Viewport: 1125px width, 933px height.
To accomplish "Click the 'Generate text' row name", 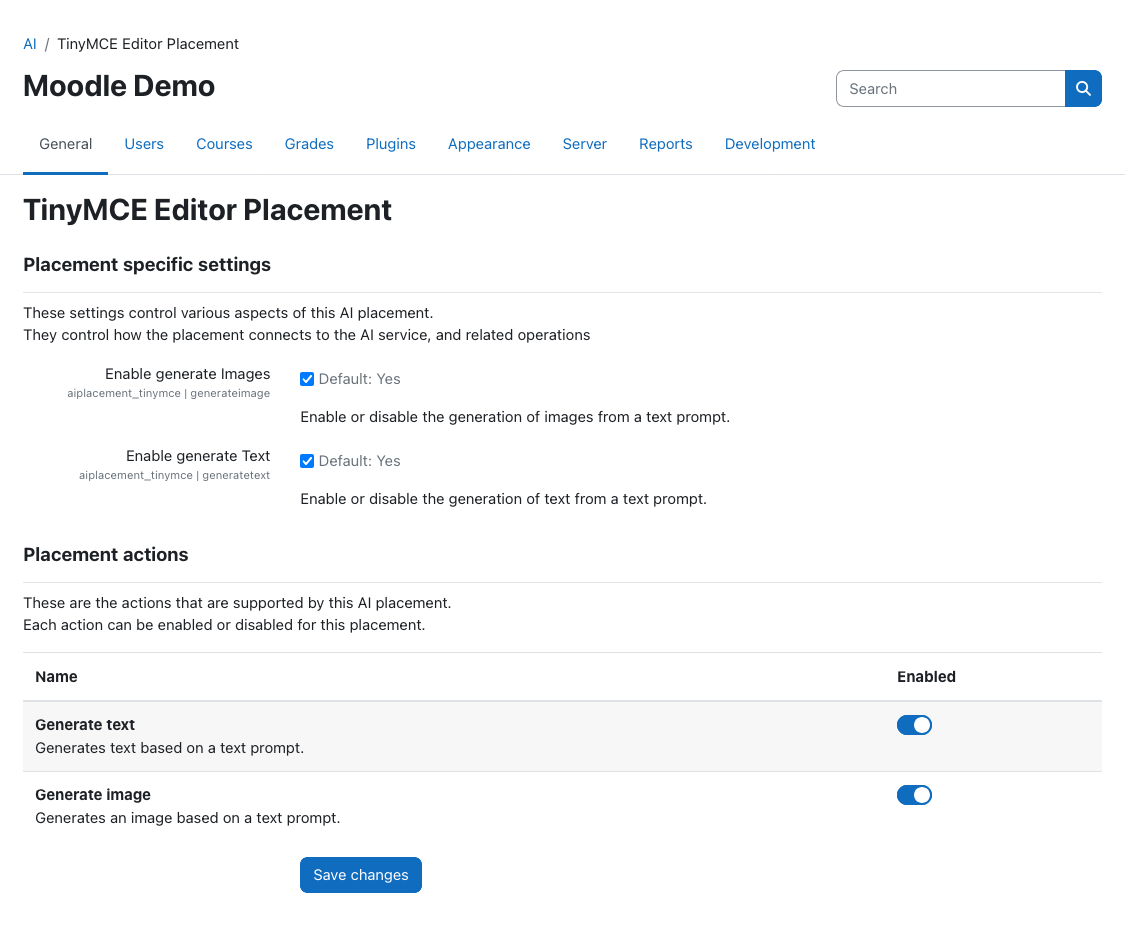I will click(85, 725).
